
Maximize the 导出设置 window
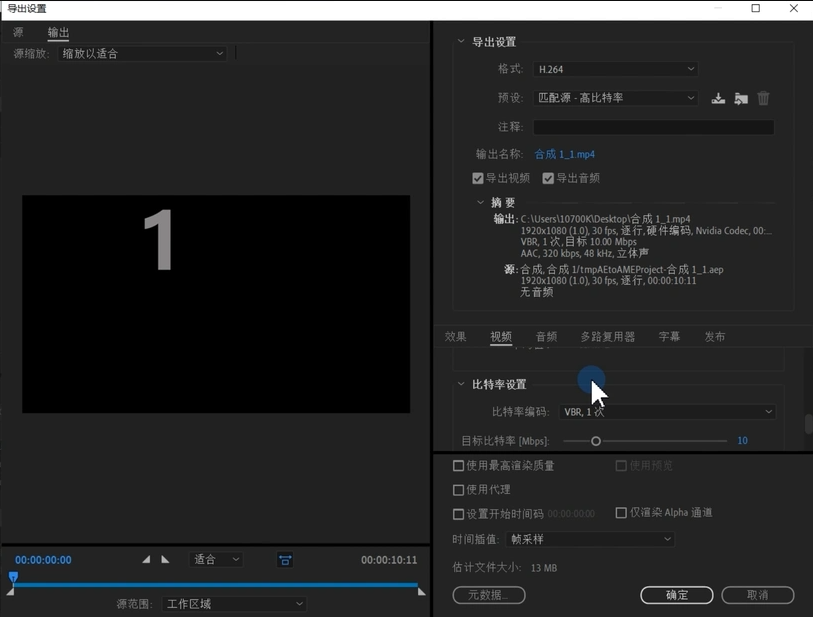pos(755,8)
